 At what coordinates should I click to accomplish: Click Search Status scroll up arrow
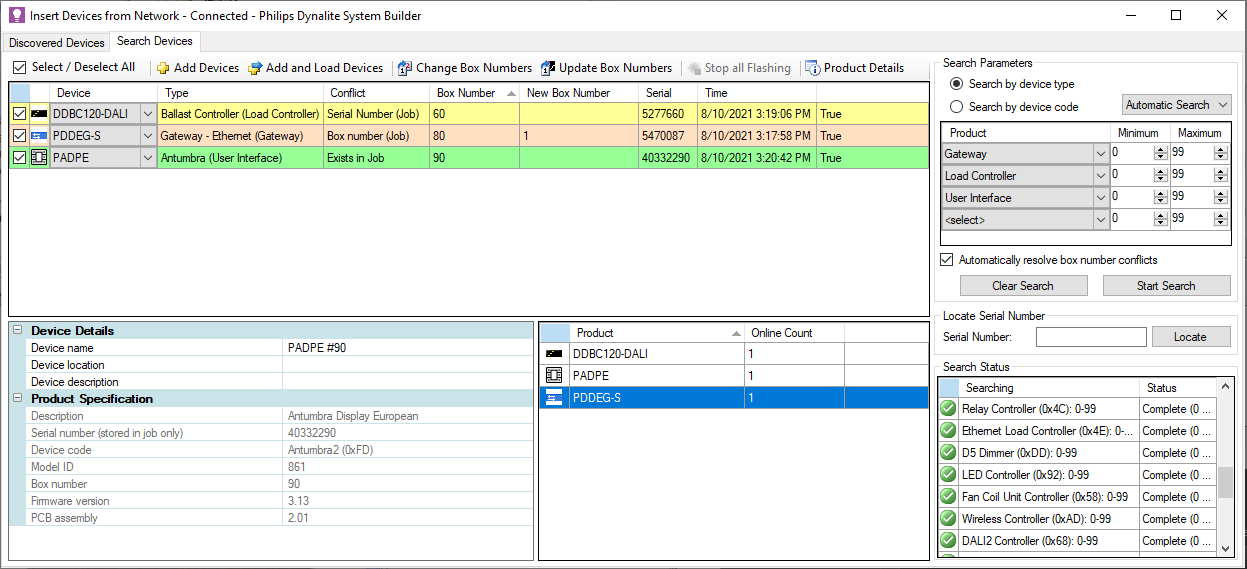1225,386
